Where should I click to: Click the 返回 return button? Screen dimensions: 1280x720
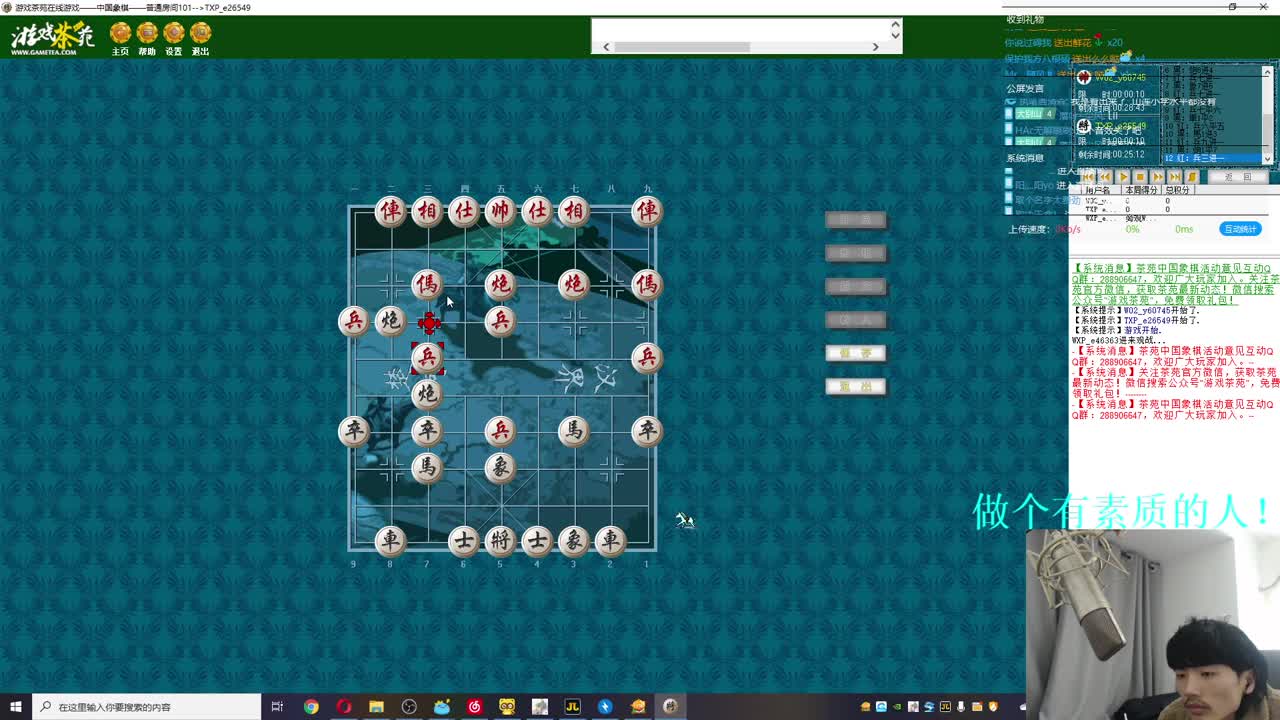(x=1238, y=177)
